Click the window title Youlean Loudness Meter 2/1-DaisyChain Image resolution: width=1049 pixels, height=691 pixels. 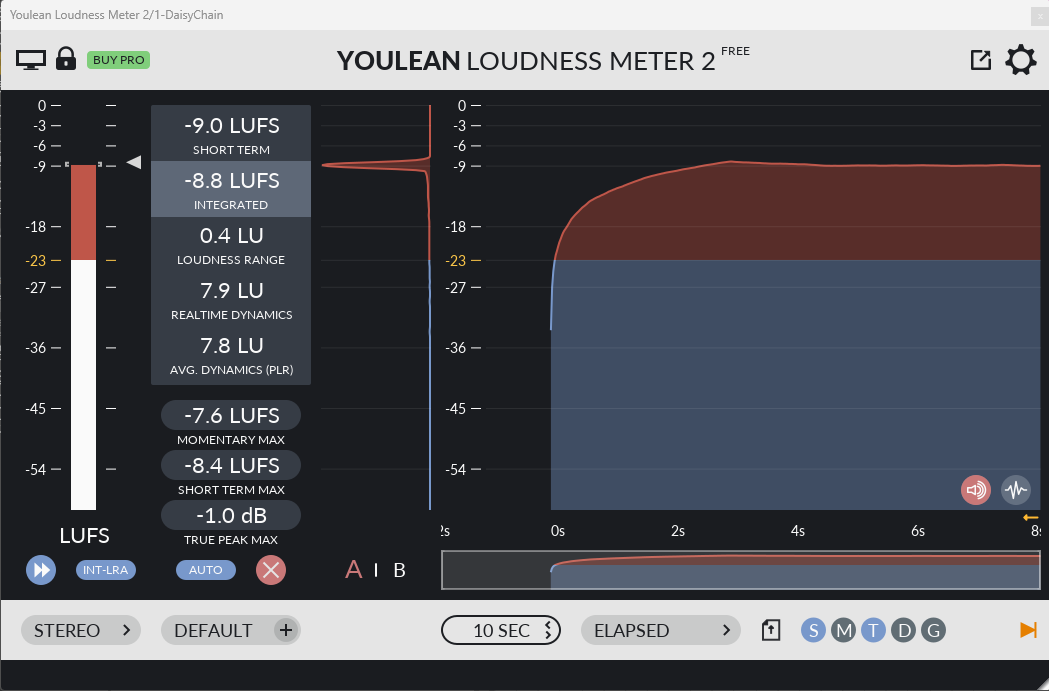(116, 15)
